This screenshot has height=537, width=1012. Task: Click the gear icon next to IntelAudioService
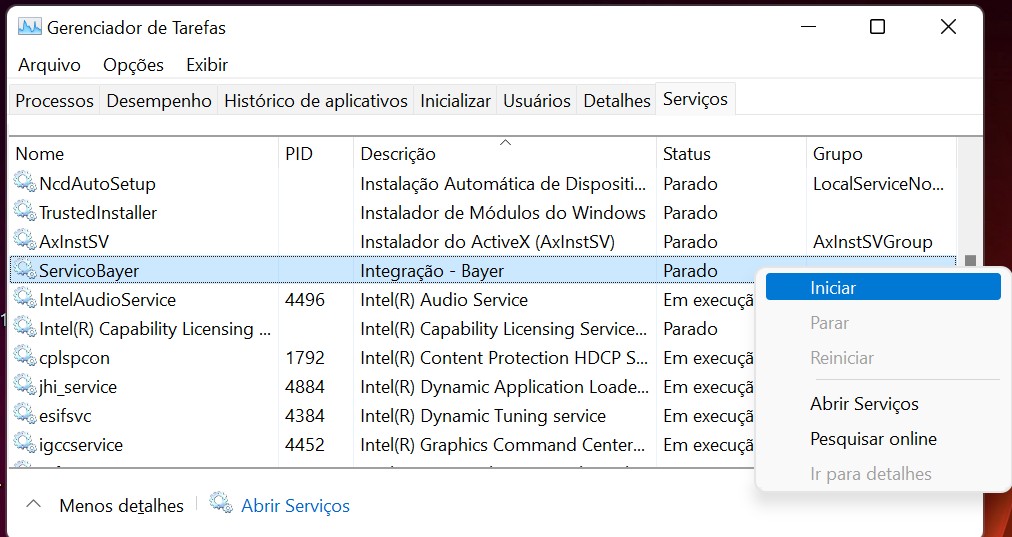(x=25, y=299)
